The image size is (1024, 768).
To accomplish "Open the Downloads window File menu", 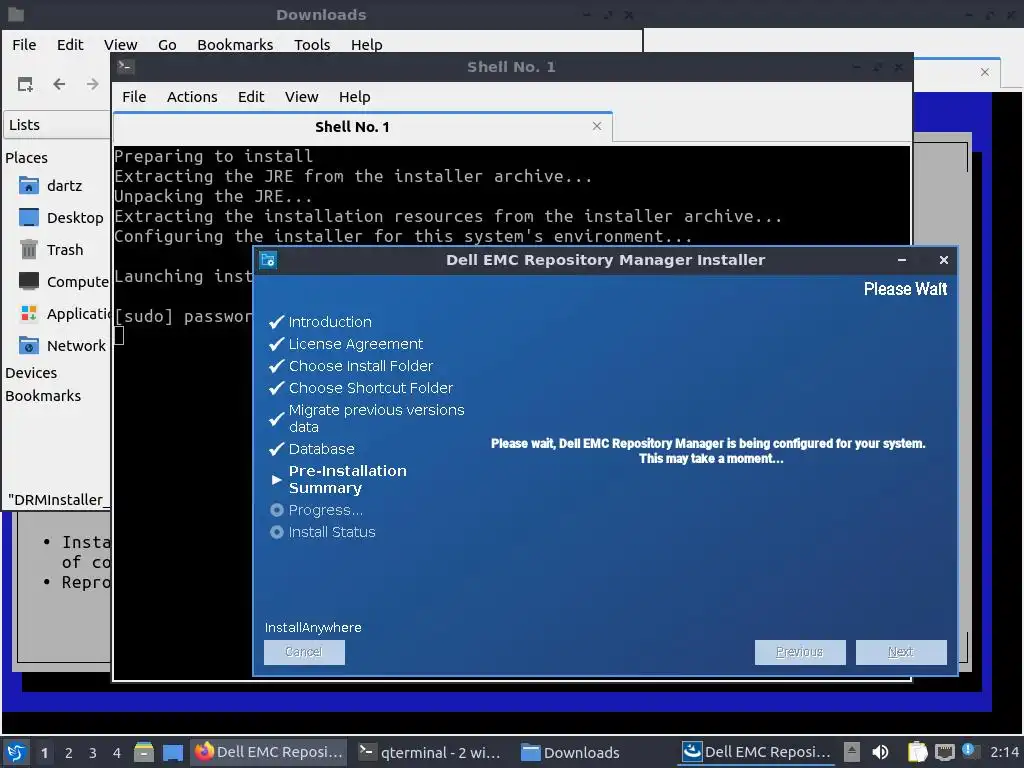I will [24, 45].
